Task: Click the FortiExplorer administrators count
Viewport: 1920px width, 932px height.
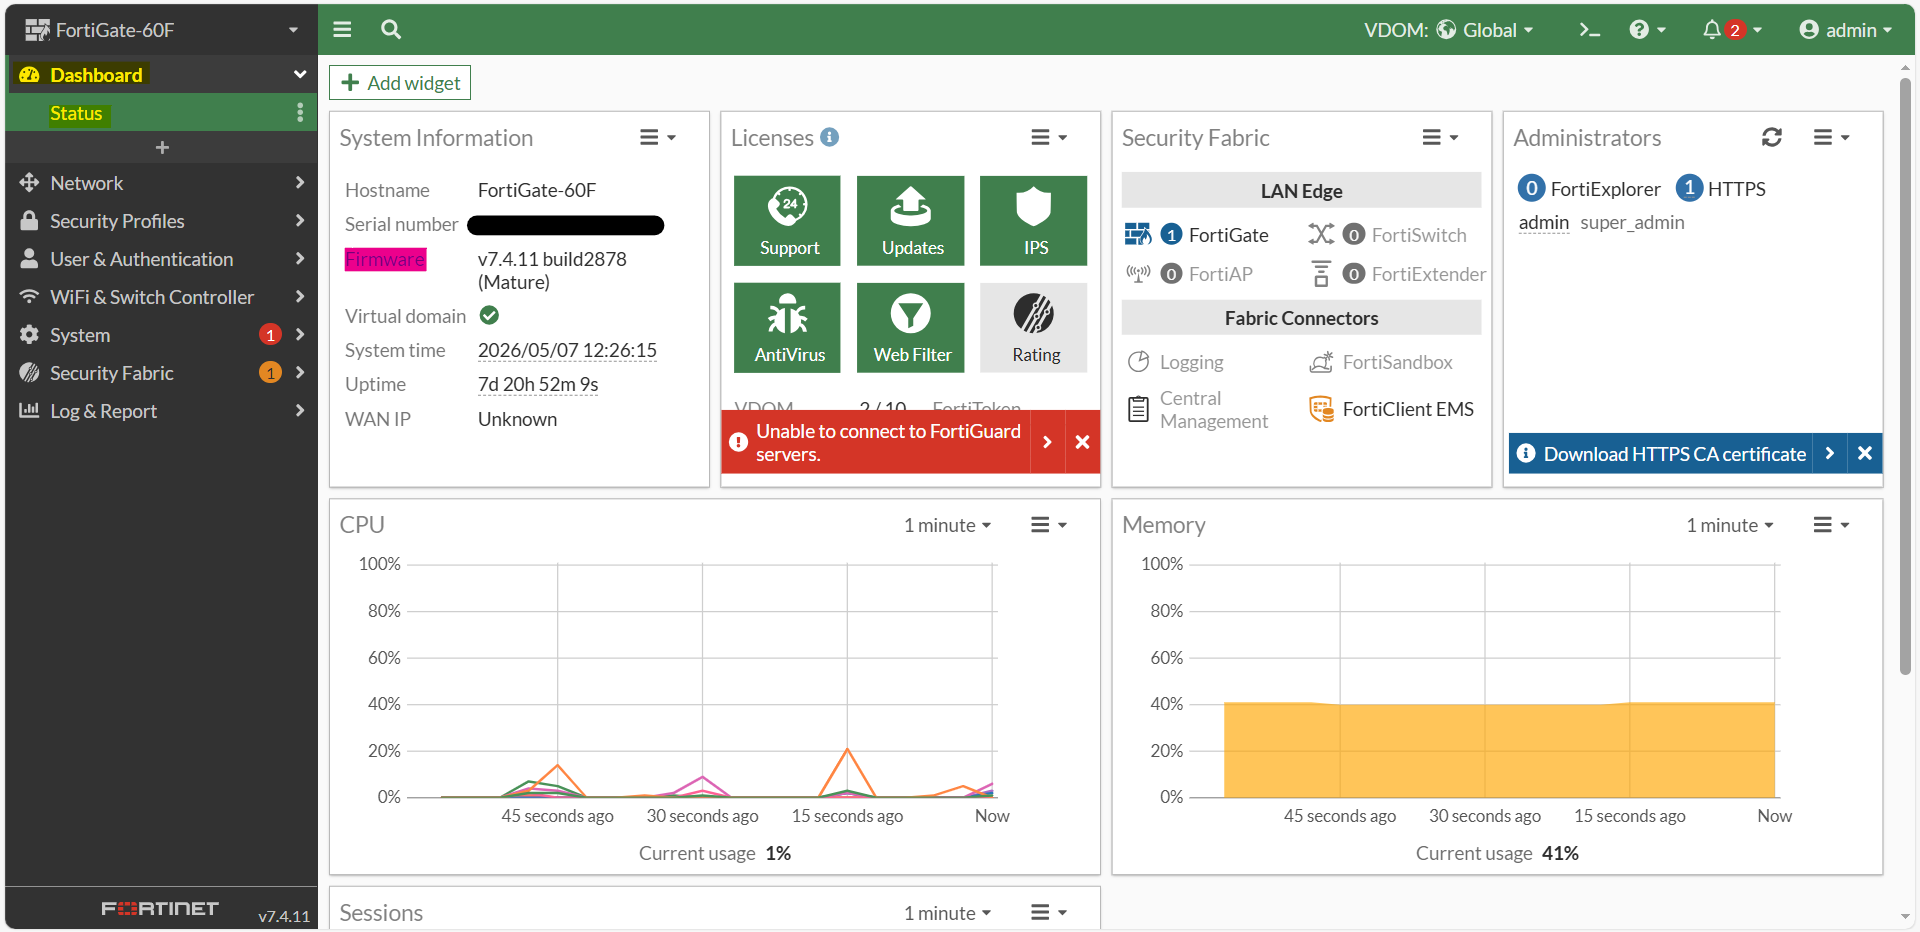Action: tap(1531, 188)
